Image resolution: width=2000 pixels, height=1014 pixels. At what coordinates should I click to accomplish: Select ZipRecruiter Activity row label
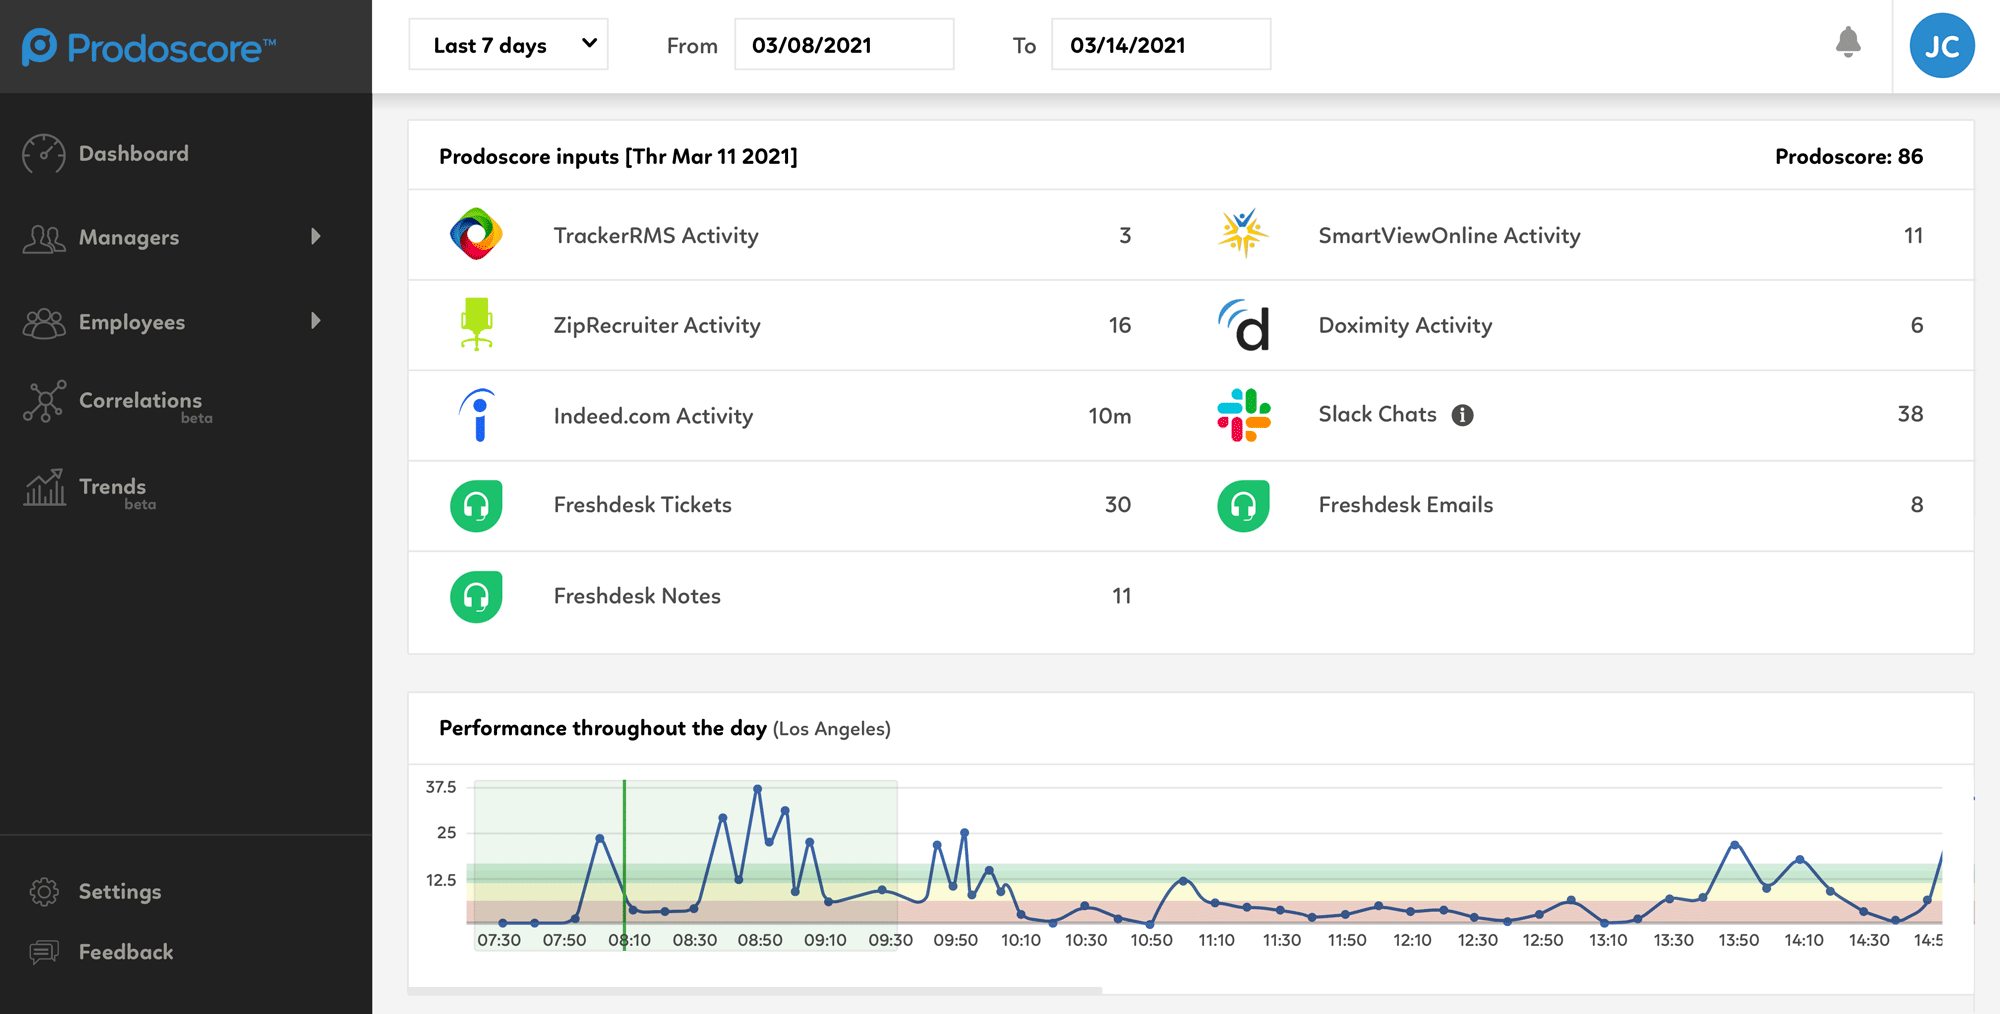pos(657,326)
